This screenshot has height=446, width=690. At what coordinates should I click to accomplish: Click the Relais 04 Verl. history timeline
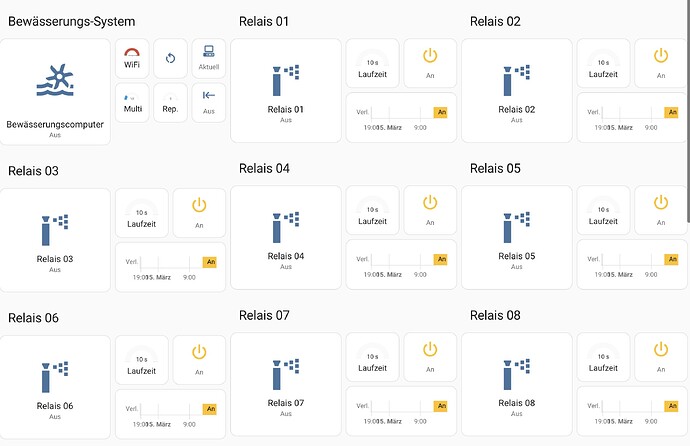401,265
